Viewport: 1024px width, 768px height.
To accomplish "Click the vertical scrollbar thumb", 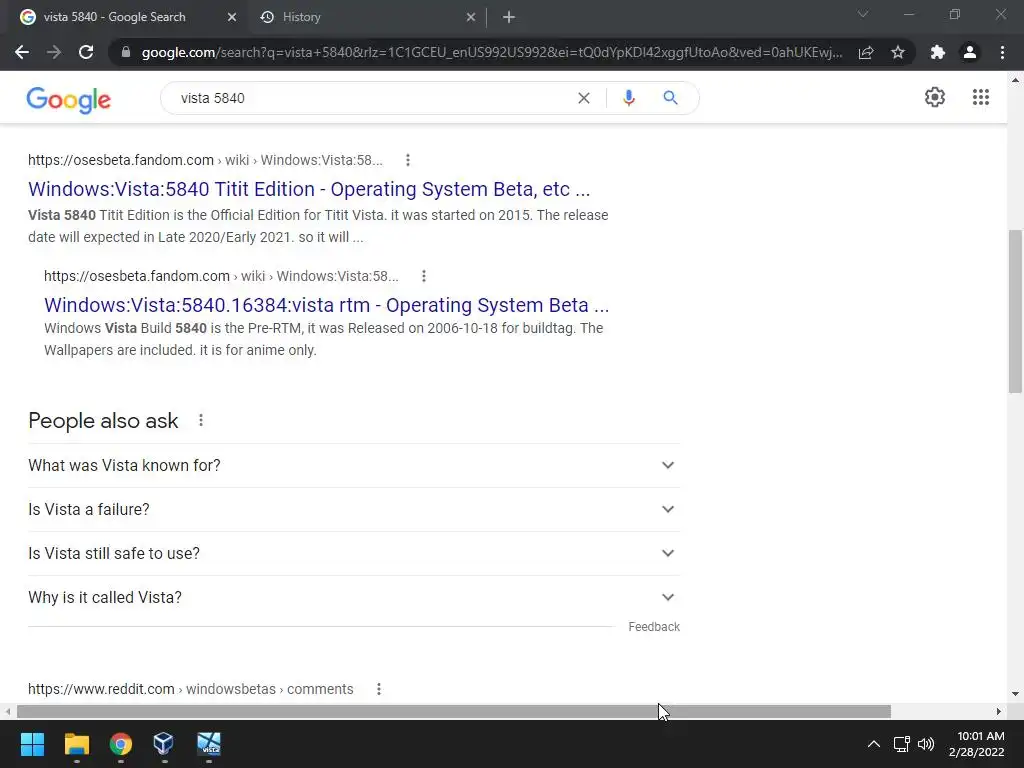I will [x=1016, y=312].
